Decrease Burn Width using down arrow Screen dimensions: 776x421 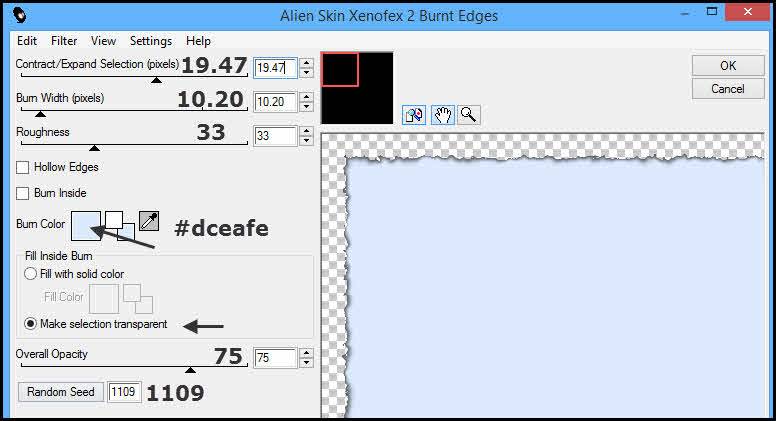click(307, 106)
